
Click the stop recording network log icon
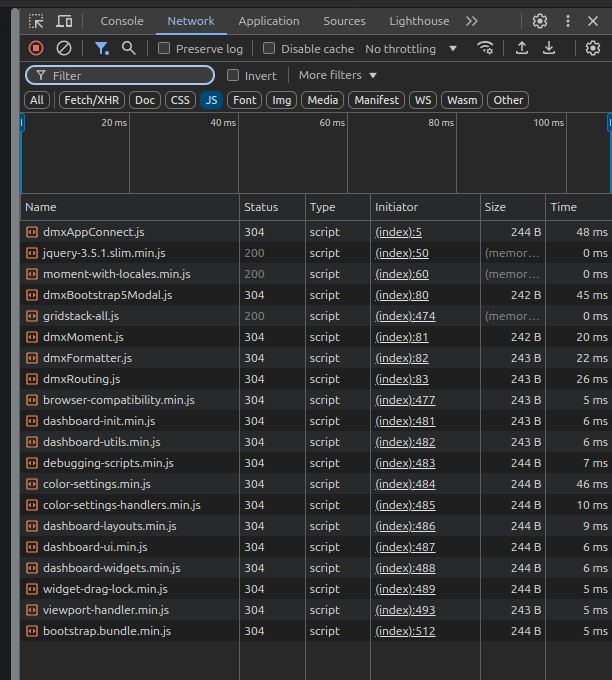pyautogui.click(x=36, y=48)
